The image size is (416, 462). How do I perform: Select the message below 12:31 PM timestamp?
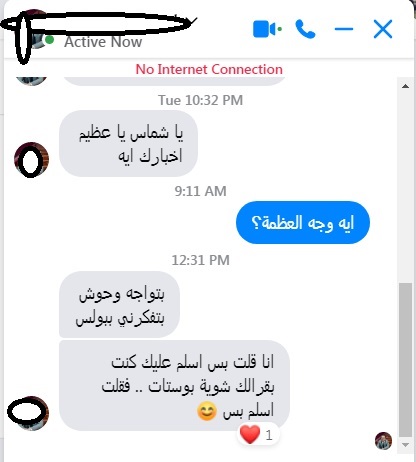tap(119, 304)
